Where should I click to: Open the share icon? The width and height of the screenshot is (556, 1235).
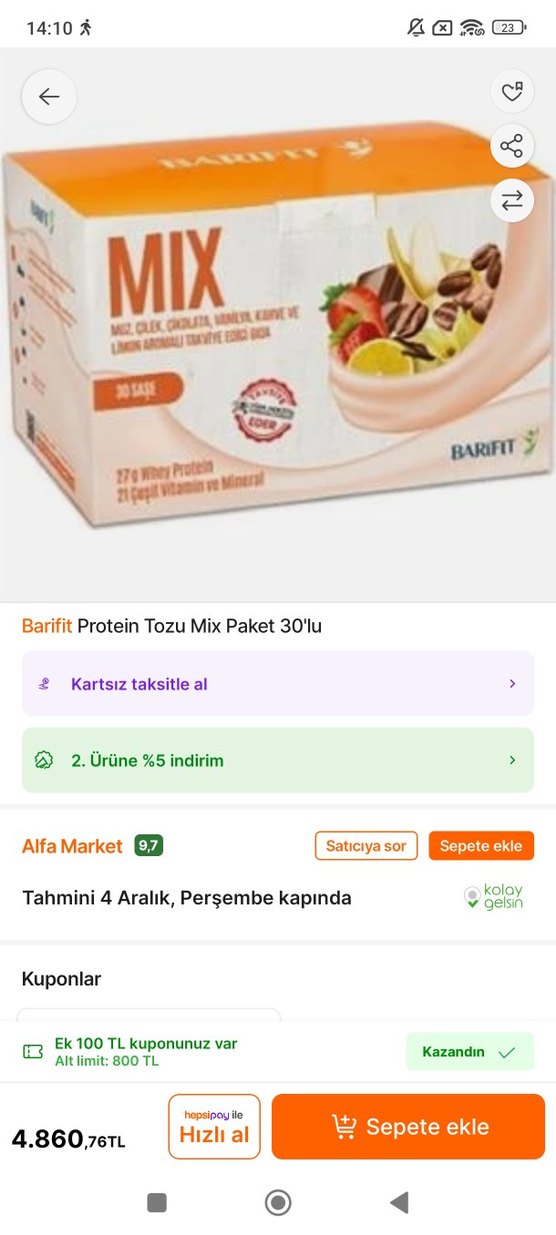[x=512, y=147]
